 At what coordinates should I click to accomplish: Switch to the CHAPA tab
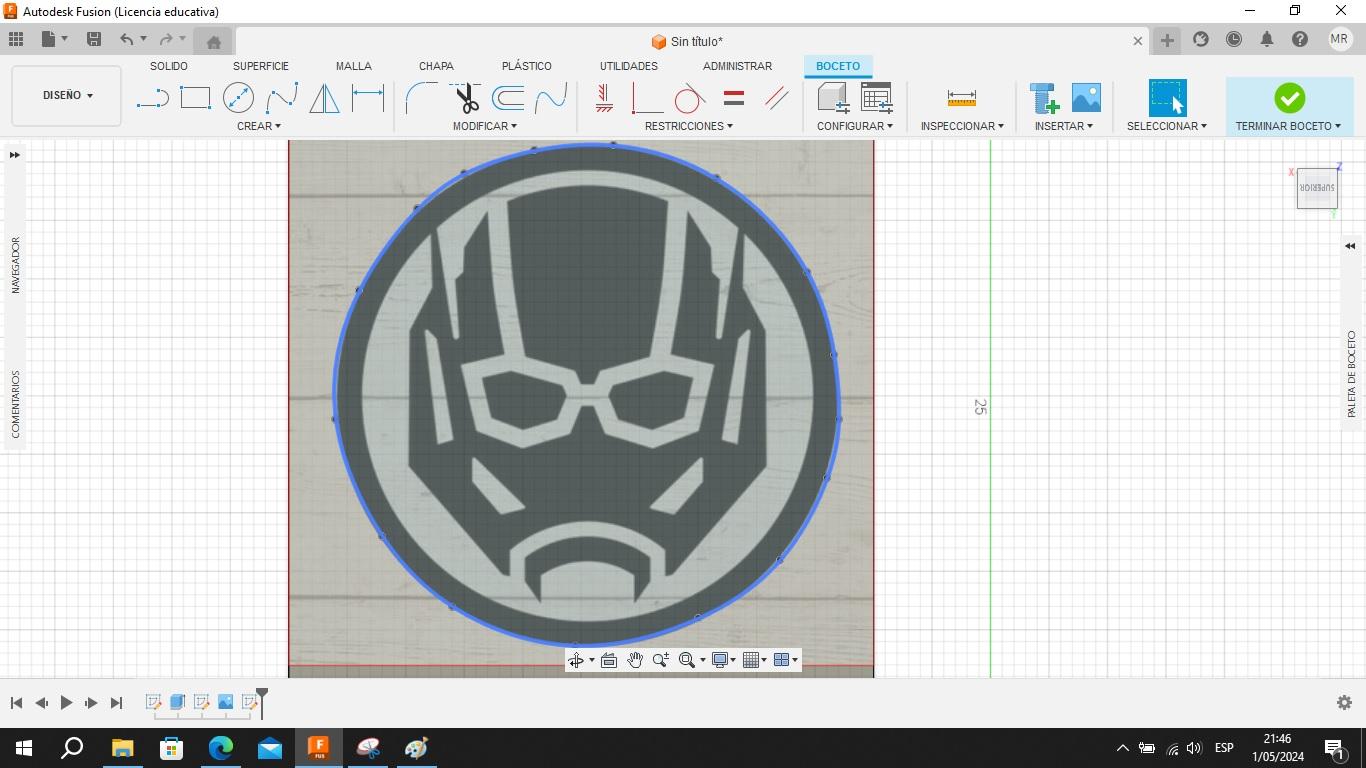436,66
